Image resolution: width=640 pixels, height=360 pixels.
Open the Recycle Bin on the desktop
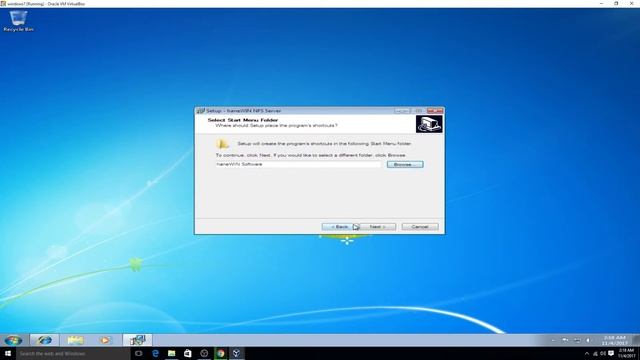(x=18, y=21)
